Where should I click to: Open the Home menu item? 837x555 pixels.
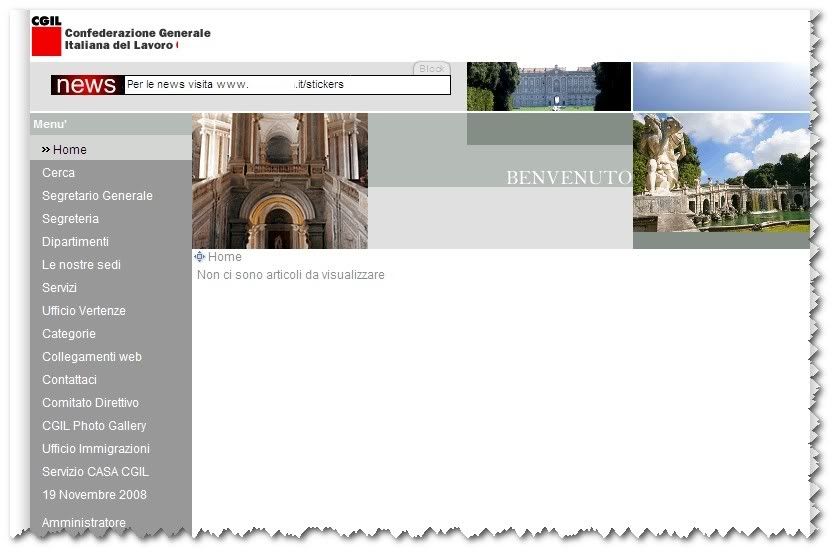69,150
